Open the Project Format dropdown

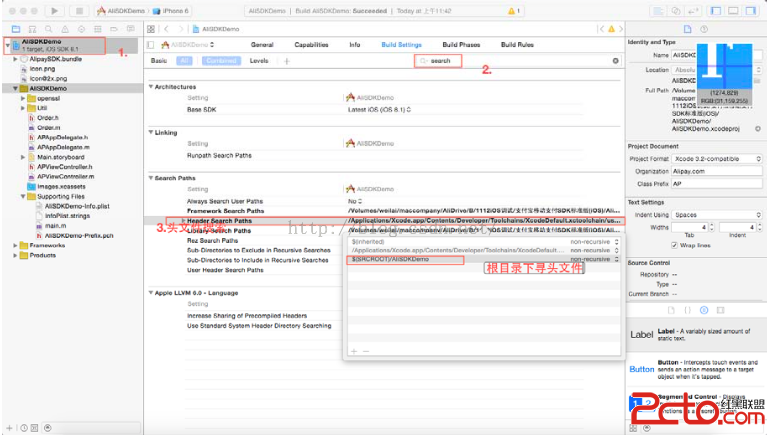pyautogui.click(x=714, y=158)
